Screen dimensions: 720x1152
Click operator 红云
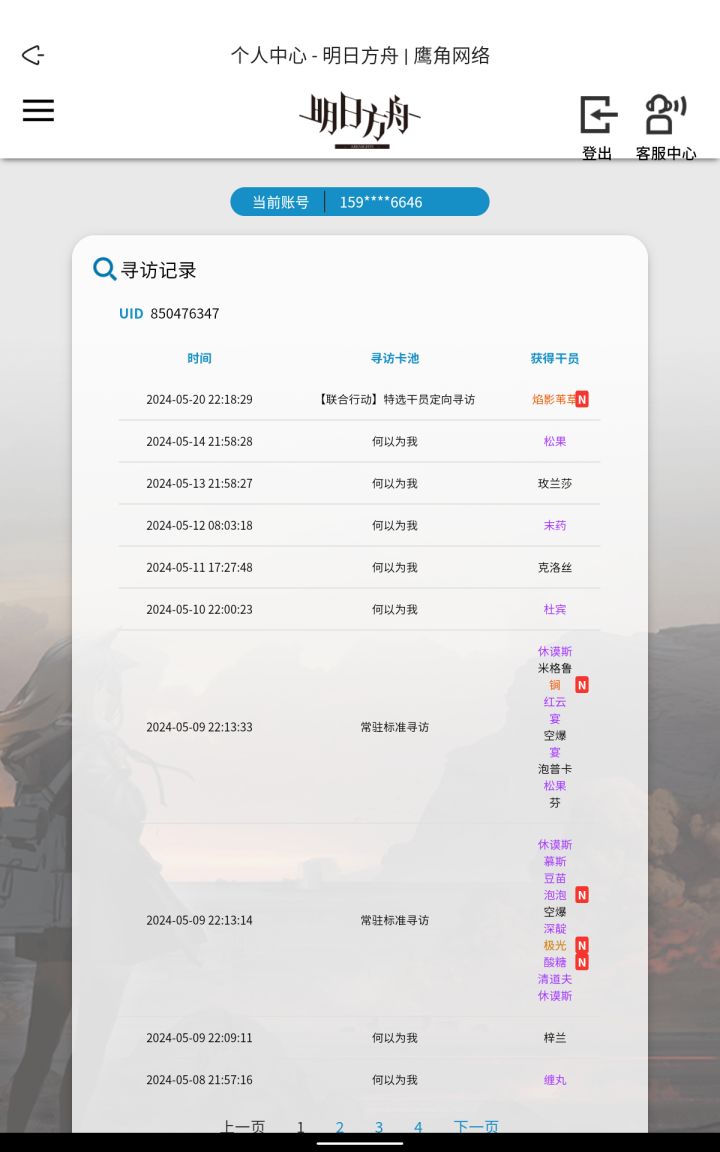click(555, 702)
